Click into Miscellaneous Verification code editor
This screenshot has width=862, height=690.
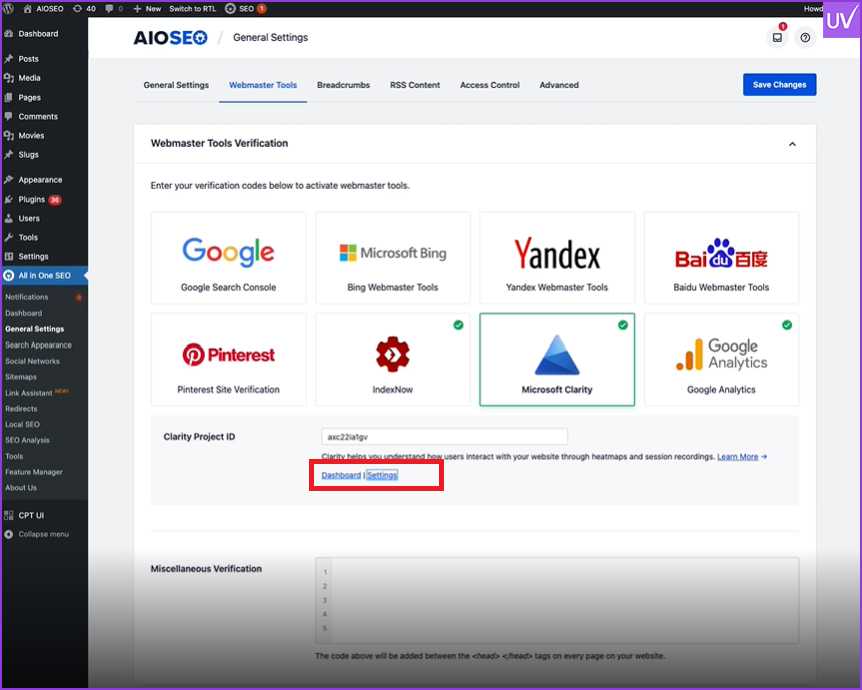(557, 600)
